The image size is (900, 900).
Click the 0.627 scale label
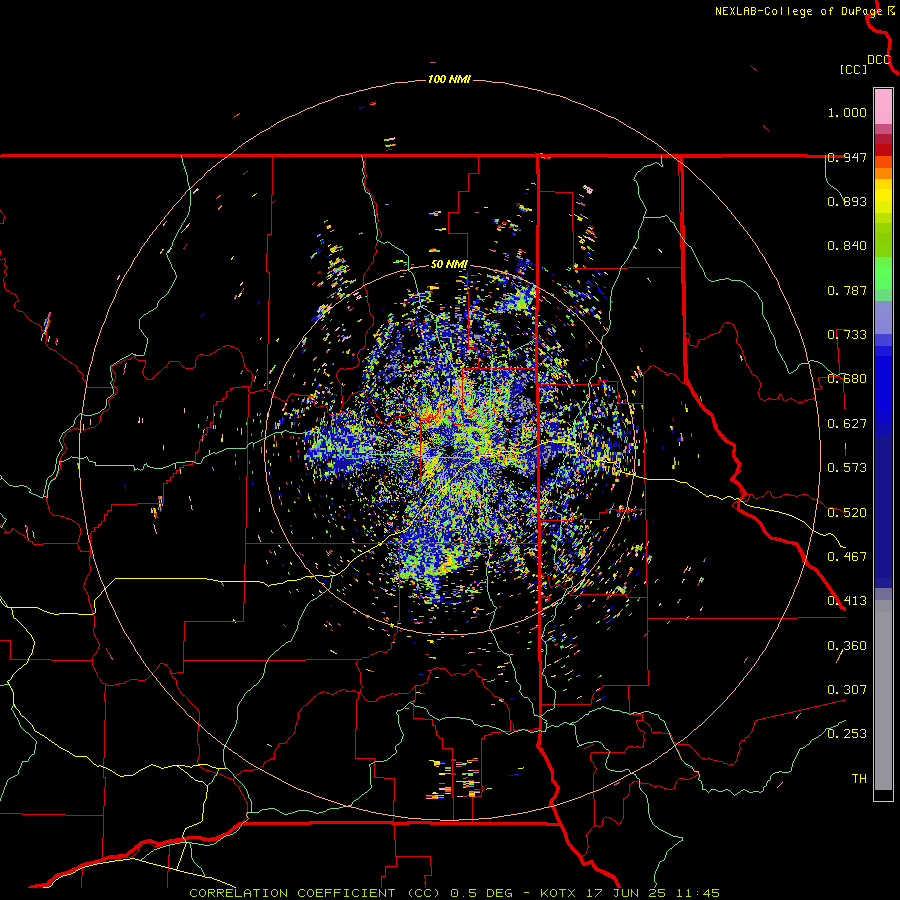[x=847, y=424]
